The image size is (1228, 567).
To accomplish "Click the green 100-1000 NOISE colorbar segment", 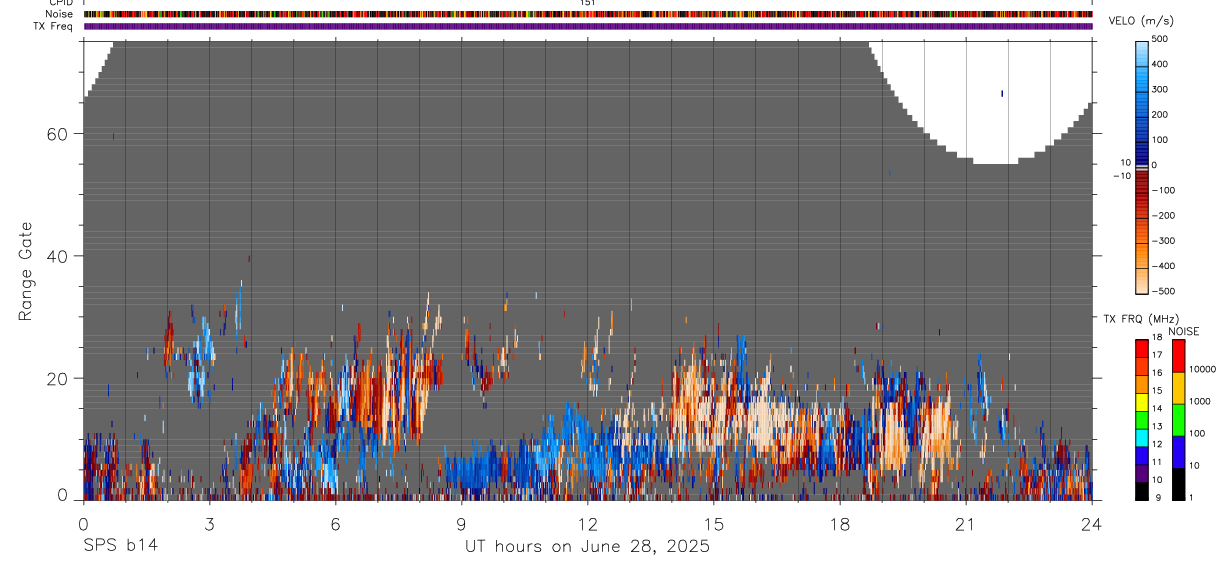I will [1178, 420].
